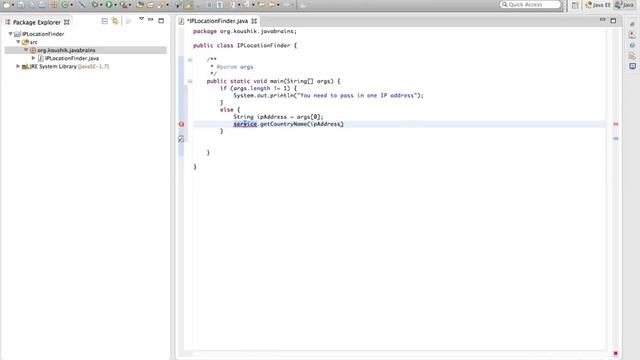This screenshot has height=360, width=640.
Task: Toggle Link with Editor in Package Explorer
Action: click(x=115, y=21)
